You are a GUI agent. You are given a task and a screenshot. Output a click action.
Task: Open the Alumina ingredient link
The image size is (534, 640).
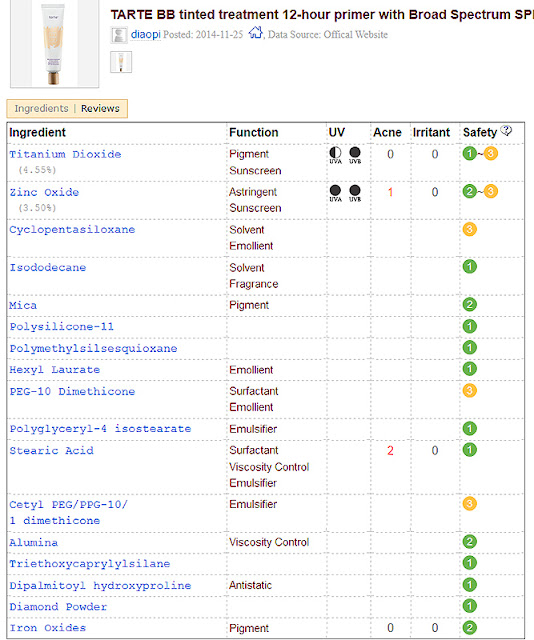[33, 542]
